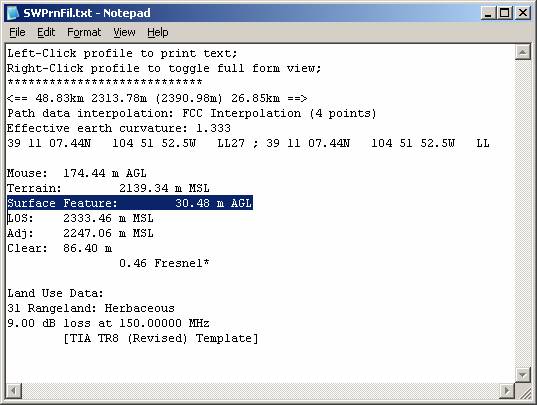Click the vertical scrollbar up arrow
The width and height of the screenshot is (537, 405).
[522, 52]
